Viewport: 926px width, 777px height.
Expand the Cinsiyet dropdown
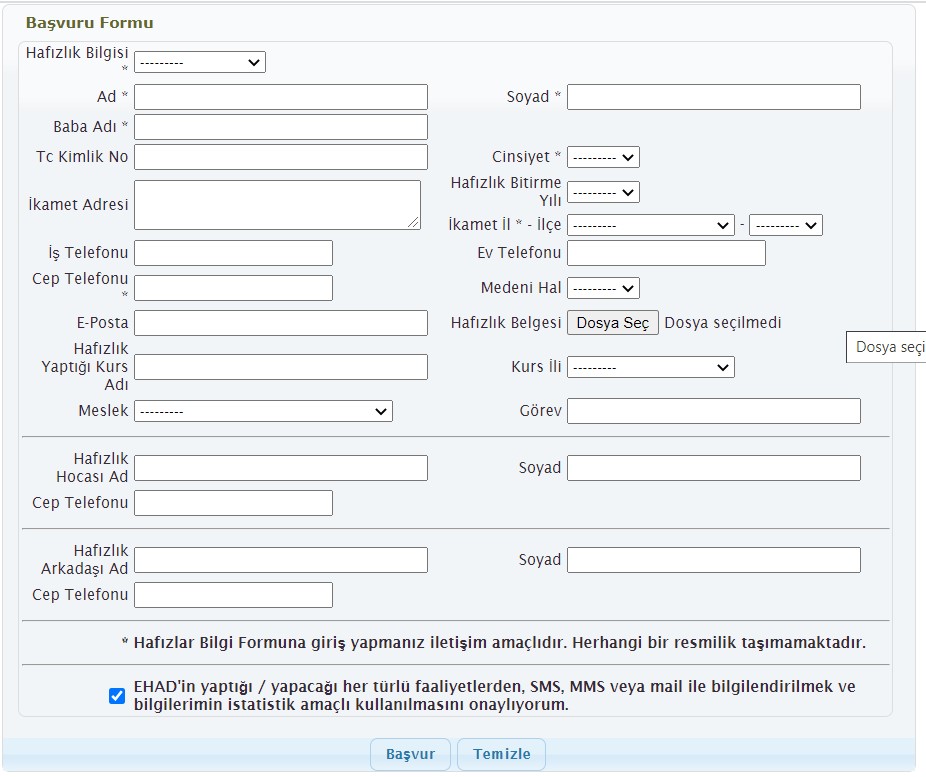point(603,157)
